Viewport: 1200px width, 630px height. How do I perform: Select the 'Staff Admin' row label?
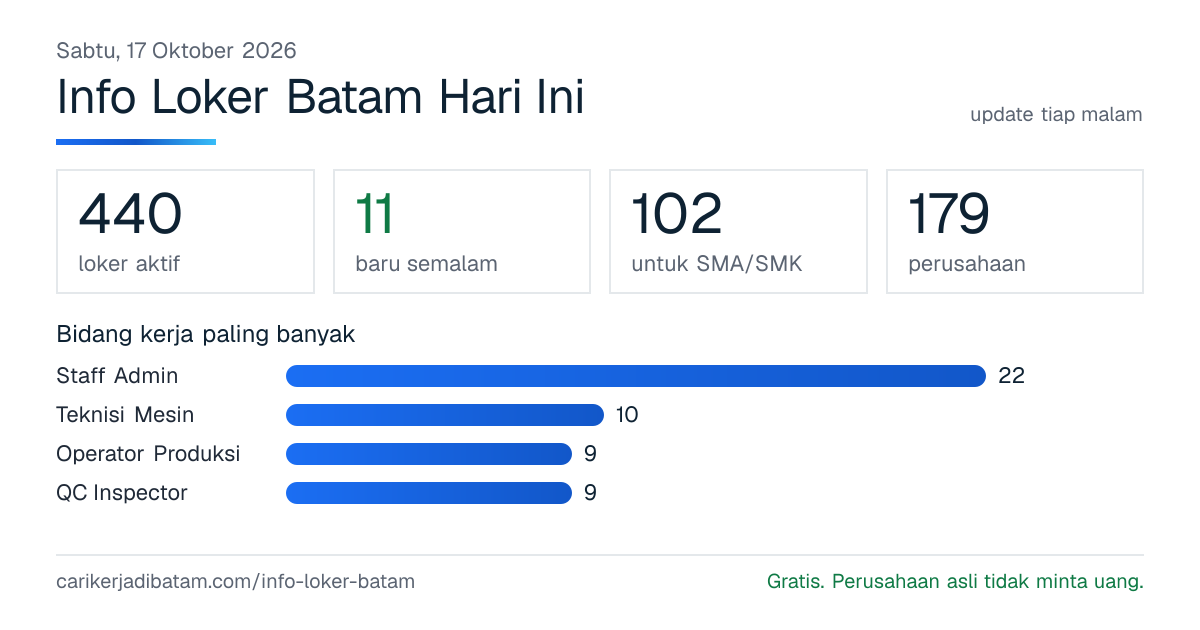pos(117,376)
